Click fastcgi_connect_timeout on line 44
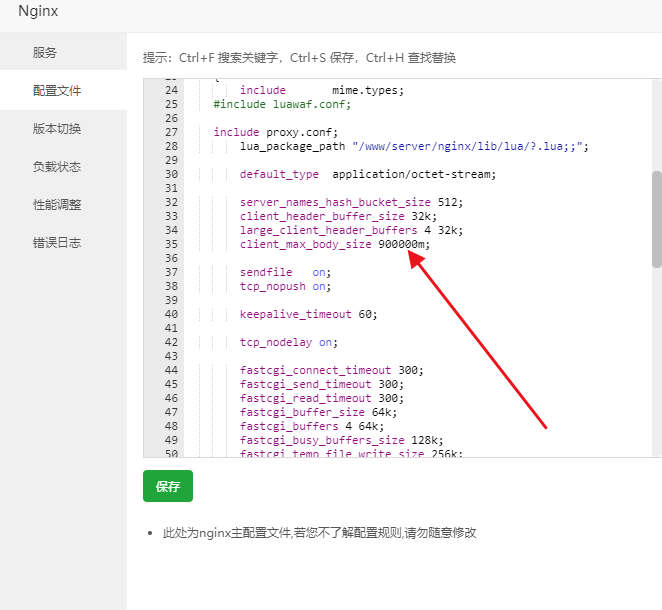Image resolution: width=662 pixels, height=610 pixels. (315, 370)
